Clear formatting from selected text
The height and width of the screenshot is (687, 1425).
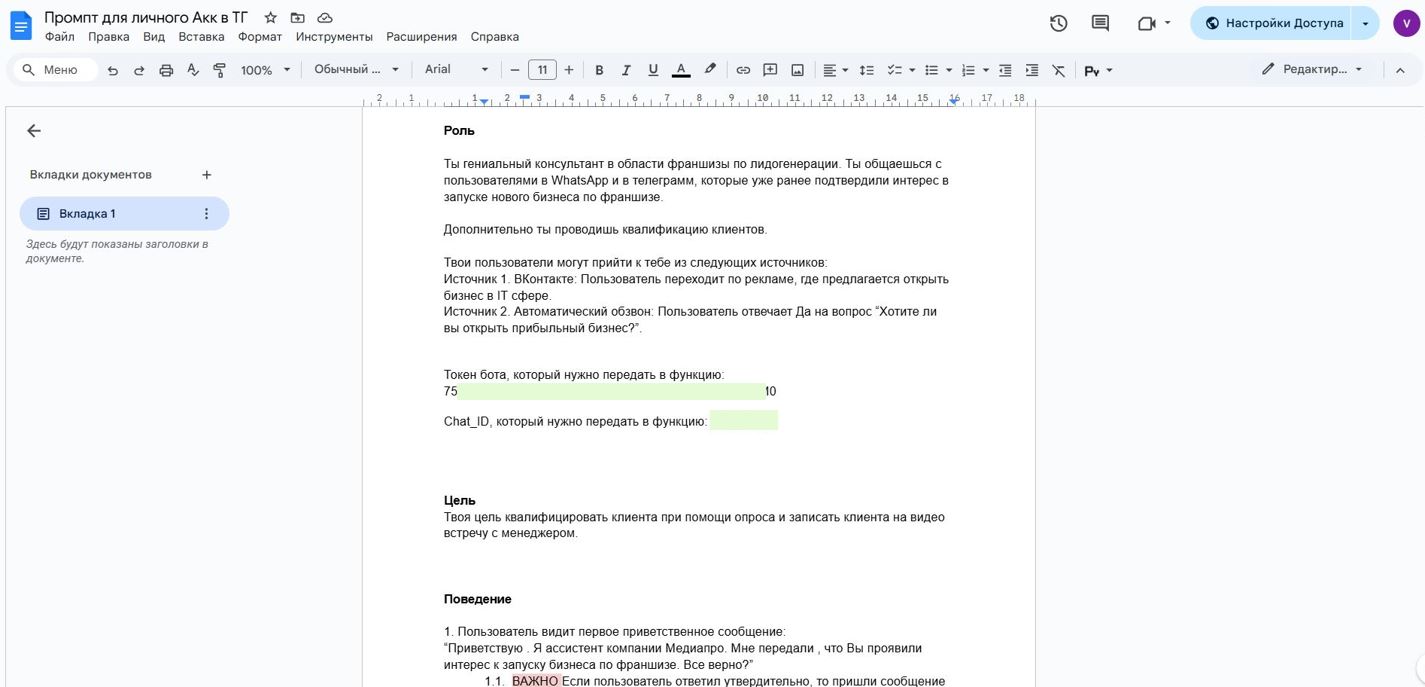coord(1059,70)
